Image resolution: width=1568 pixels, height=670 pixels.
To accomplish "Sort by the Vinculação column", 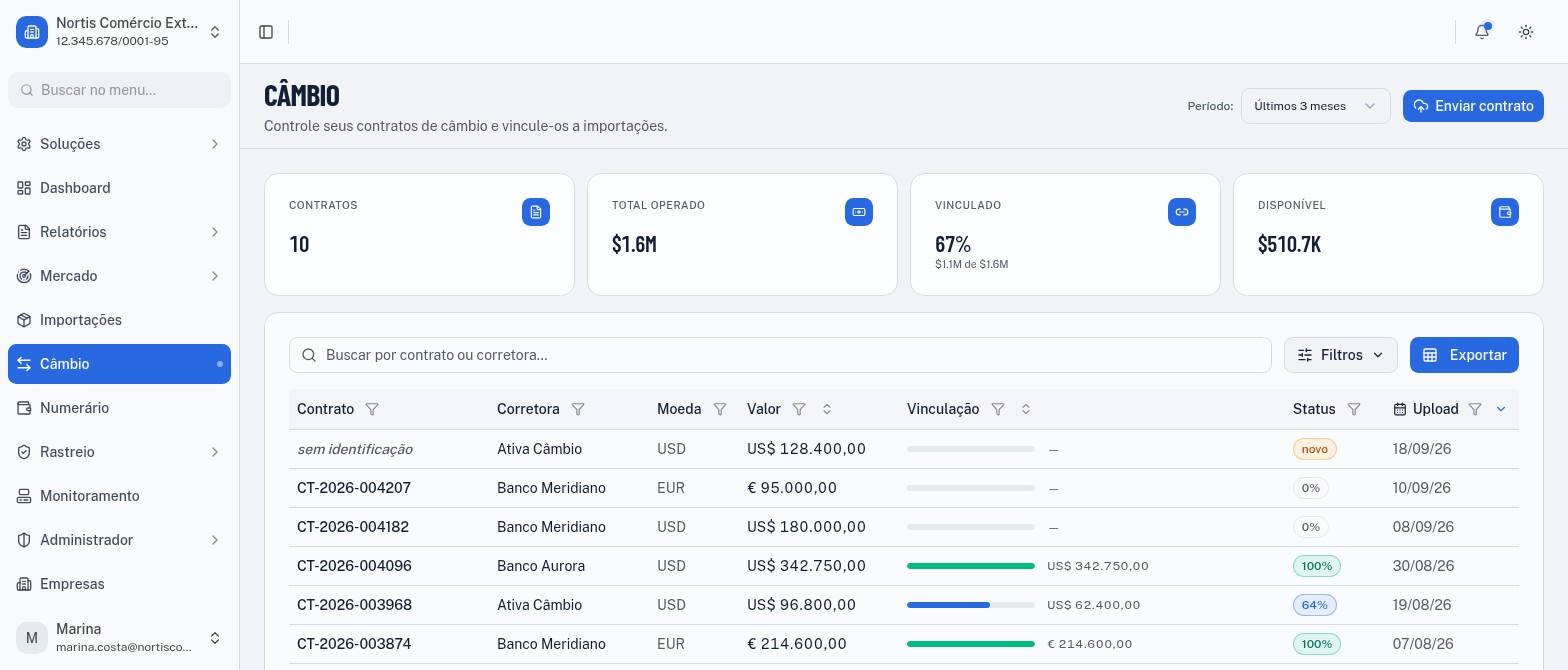I will (x=1026, y=409).
